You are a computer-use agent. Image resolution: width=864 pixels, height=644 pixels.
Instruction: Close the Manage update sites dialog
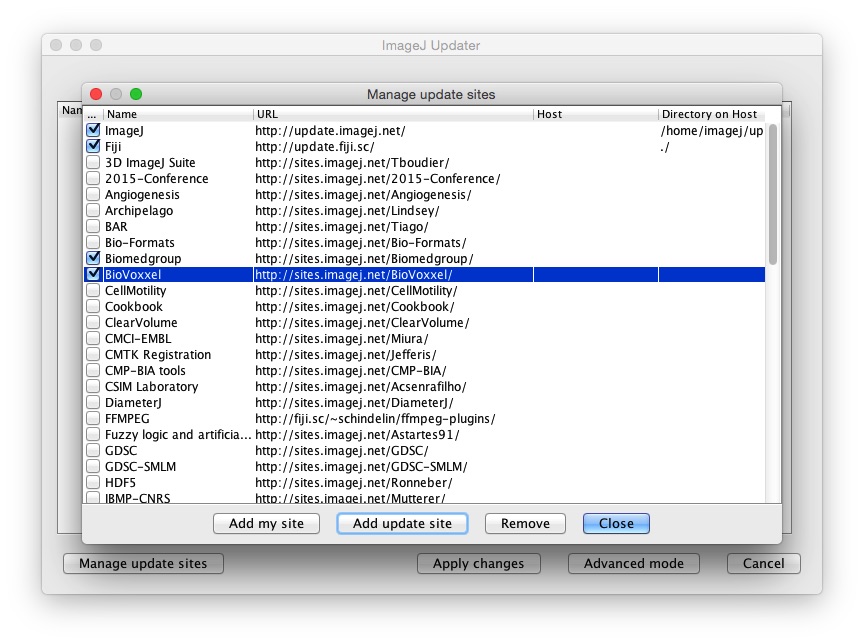pos(616,523)
